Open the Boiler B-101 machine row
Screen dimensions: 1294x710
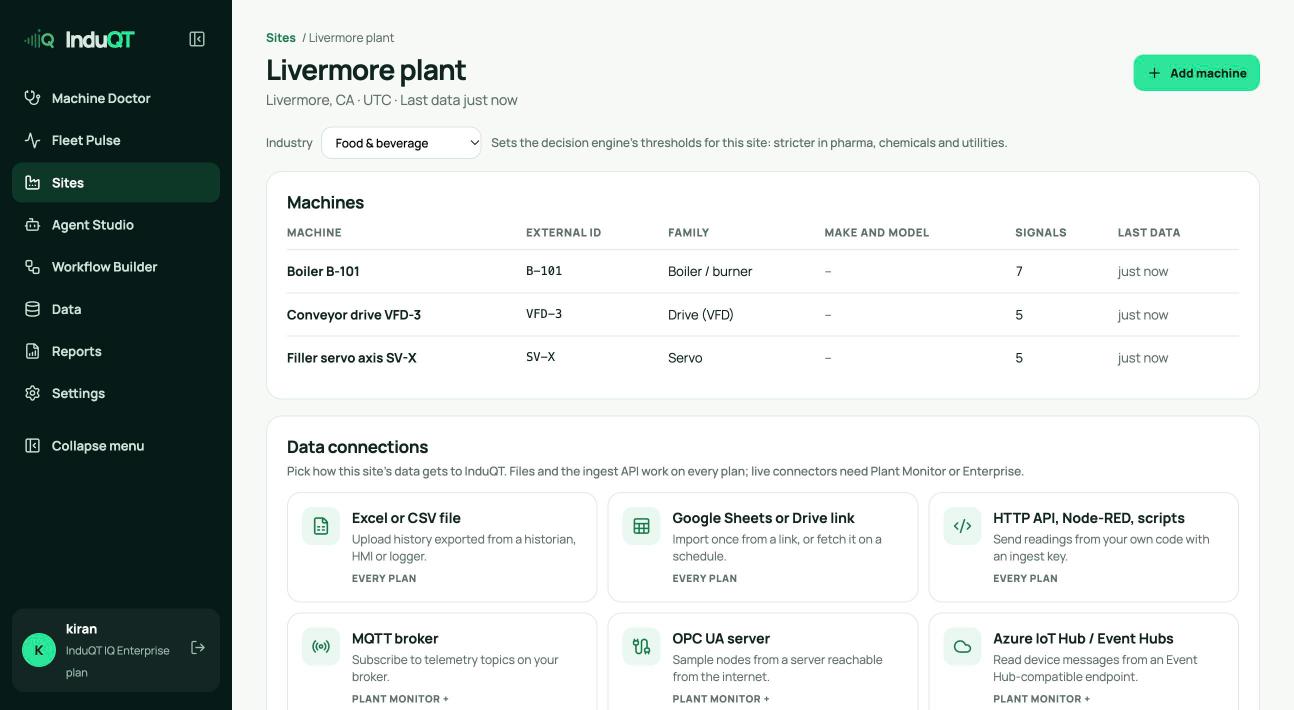763,271
